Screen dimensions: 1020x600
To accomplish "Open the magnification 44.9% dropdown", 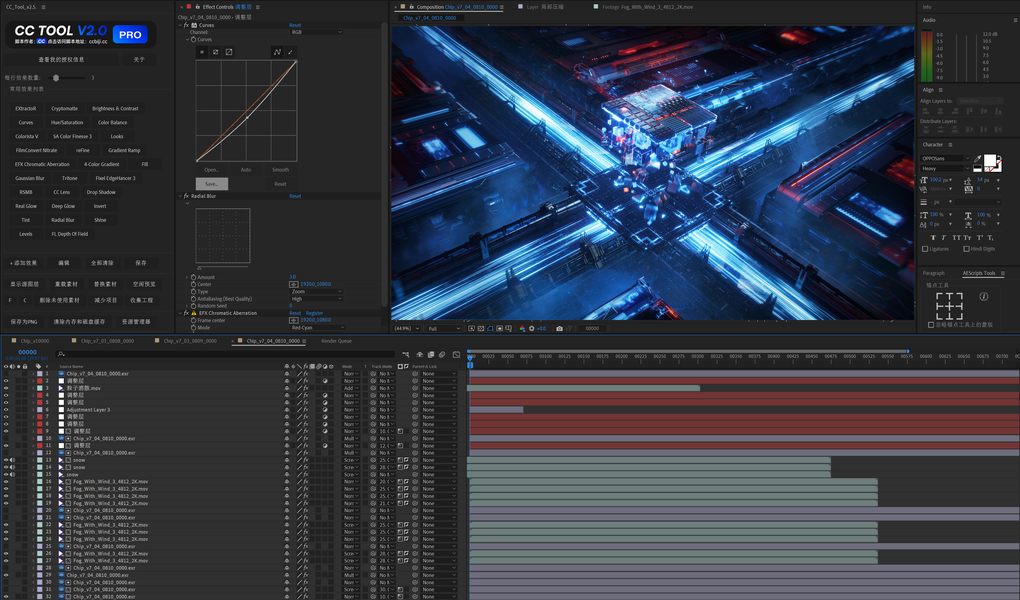I will [x=407, y=329].
